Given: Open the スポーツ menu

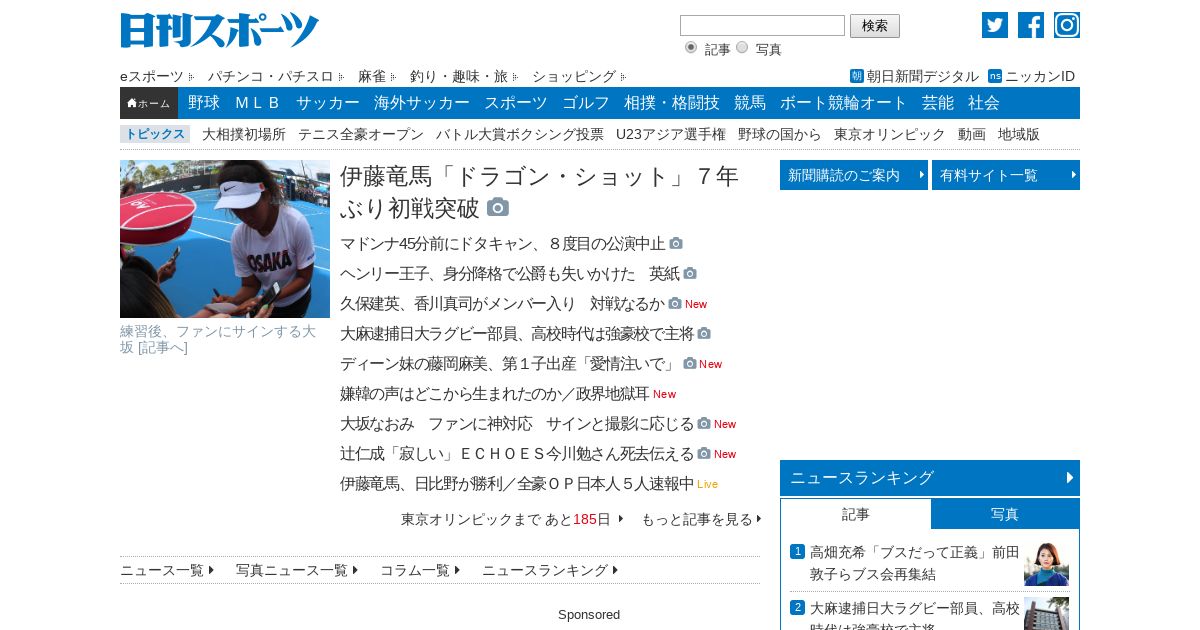Looking at the screenshot, I should [x=516, y=103].
